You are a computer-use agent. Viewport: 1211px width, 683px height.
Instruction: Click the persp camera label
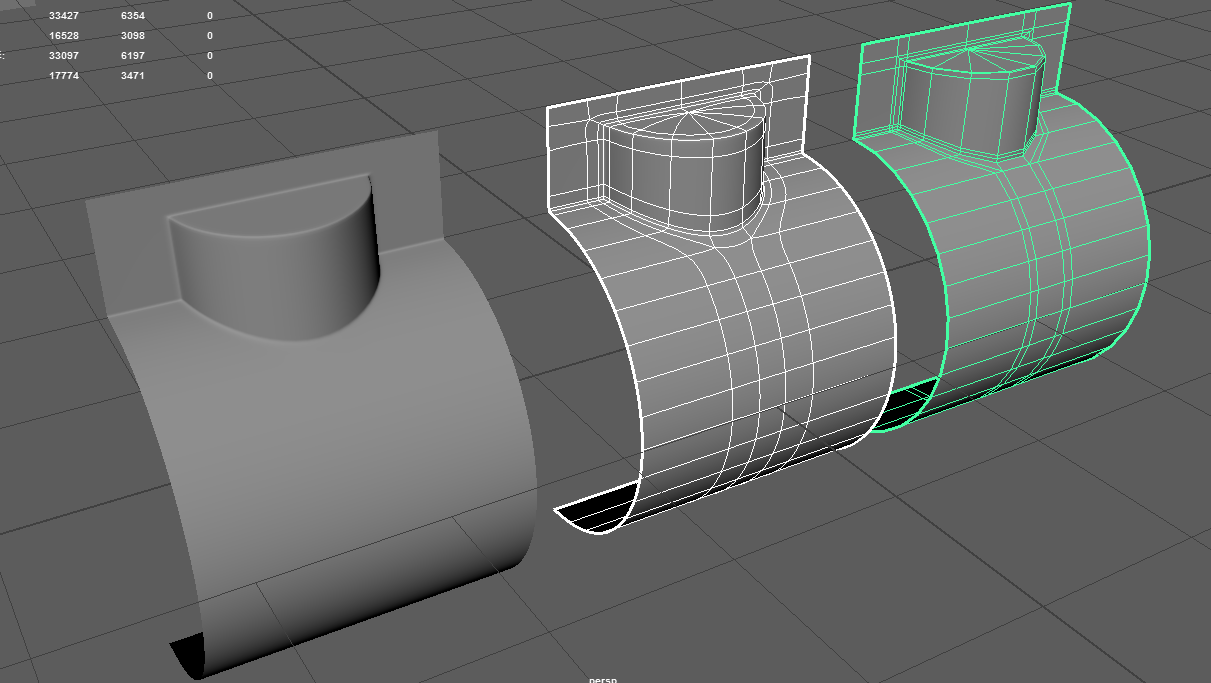603,679
